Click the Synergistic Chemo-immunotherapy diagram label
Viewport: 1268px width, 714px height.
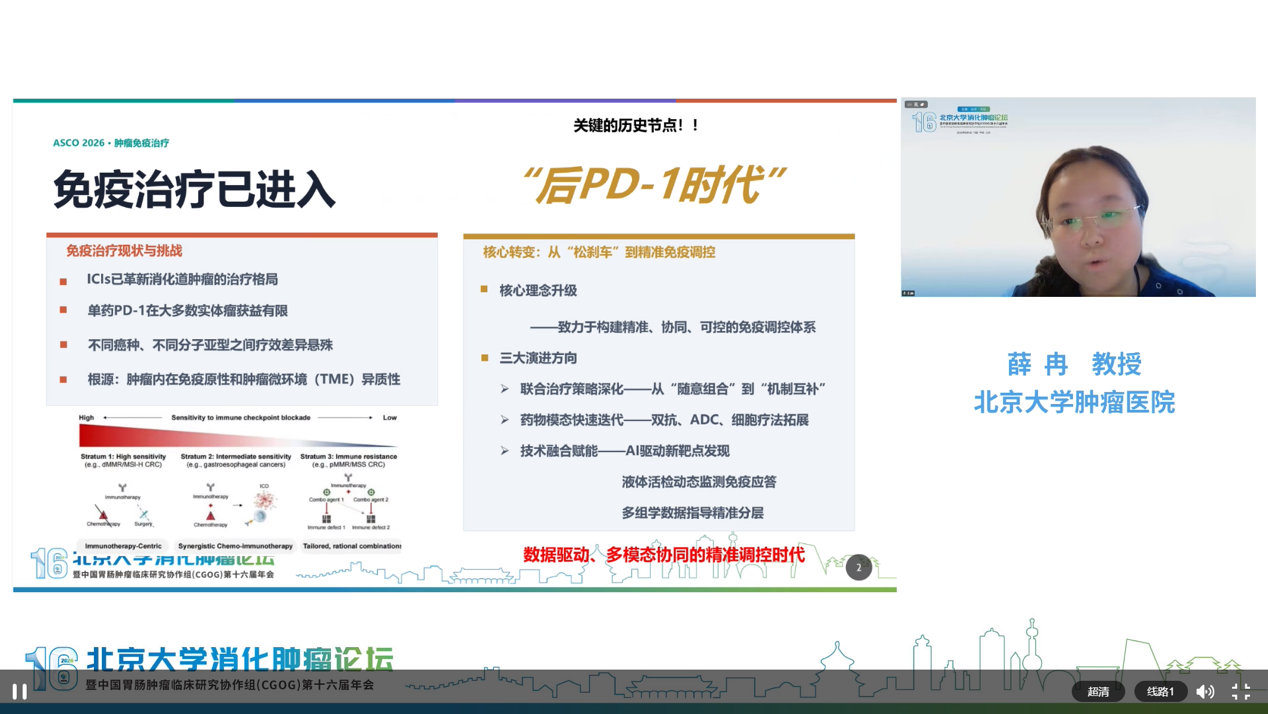[x=235, y=546]
